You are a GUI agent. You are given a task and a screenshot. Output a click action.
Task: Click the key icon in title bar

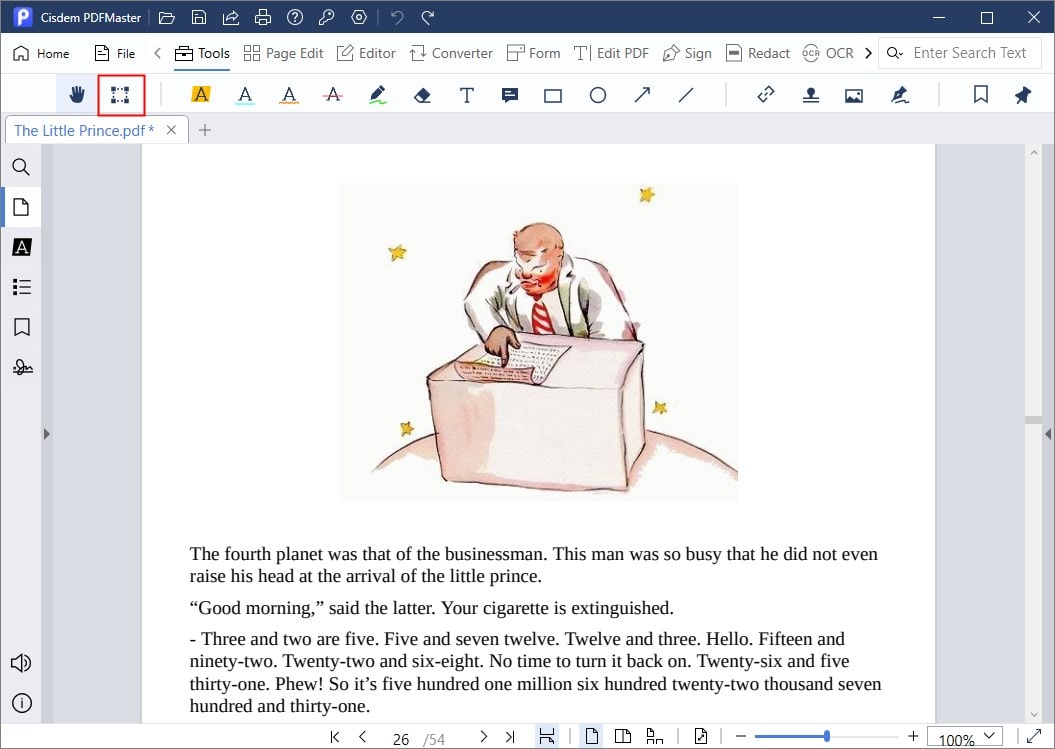point(327,17)
